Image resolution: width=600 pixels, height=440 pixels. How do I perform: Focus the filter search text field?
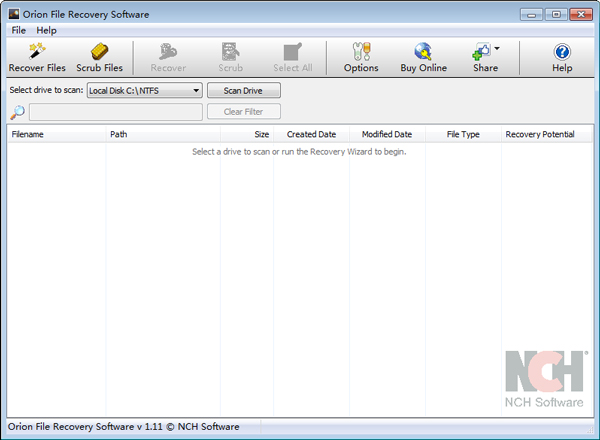pos(116,112)
